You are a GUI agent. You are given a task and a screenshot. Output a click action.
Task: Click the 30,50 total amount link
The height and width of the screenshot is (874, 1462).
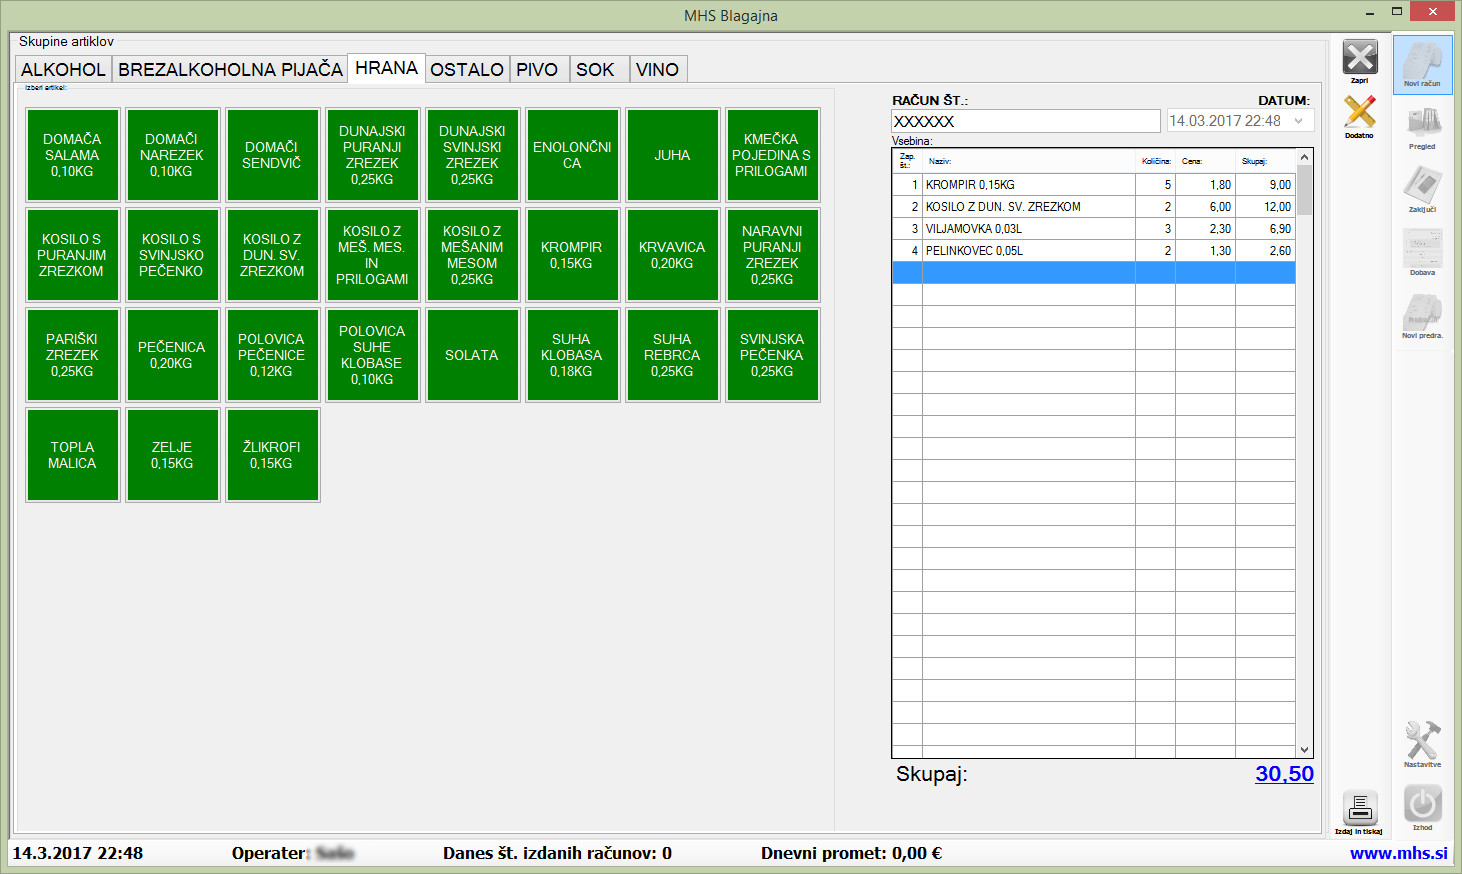(1284, 774)
